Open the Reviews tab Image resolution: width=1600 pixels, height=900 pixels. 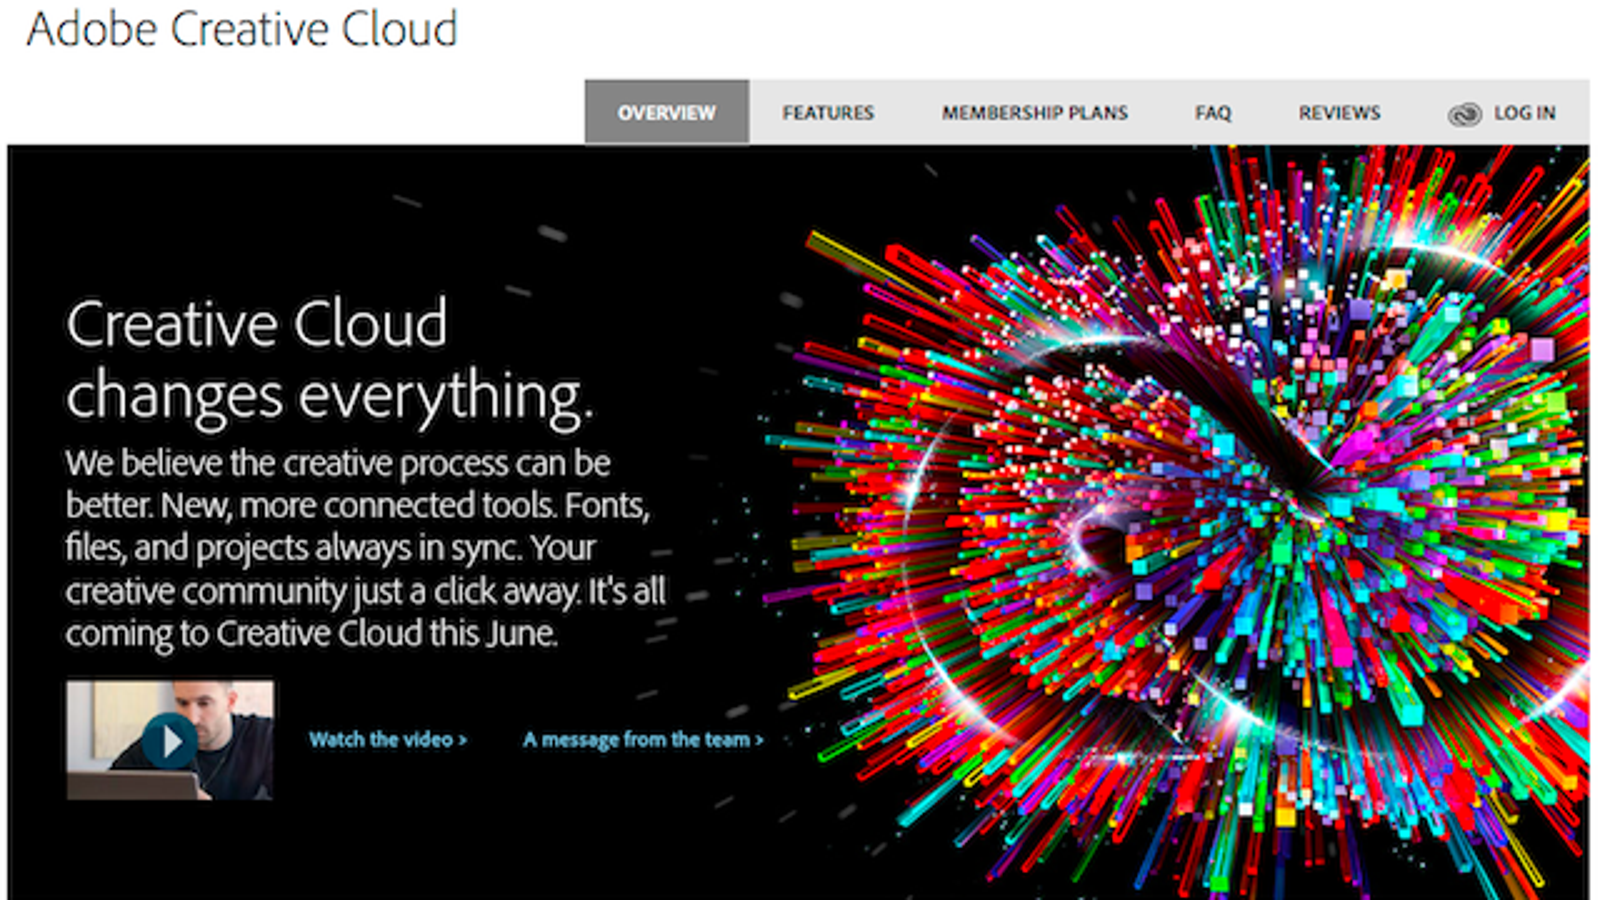coord(1339,113)
